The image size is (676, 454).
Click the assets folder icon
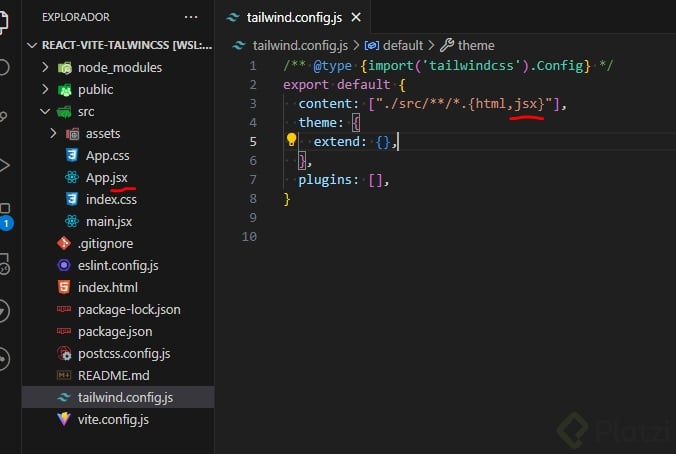tap(72, 134)
